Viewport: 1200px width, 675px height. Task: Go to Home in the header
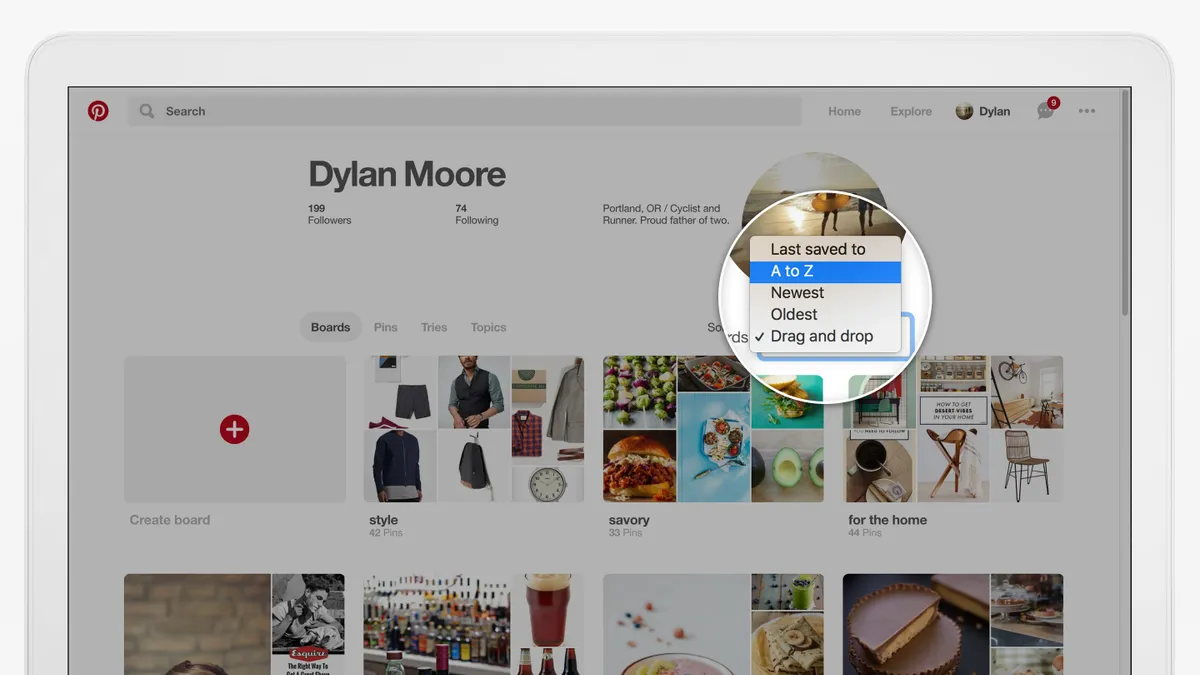[844, 111]
